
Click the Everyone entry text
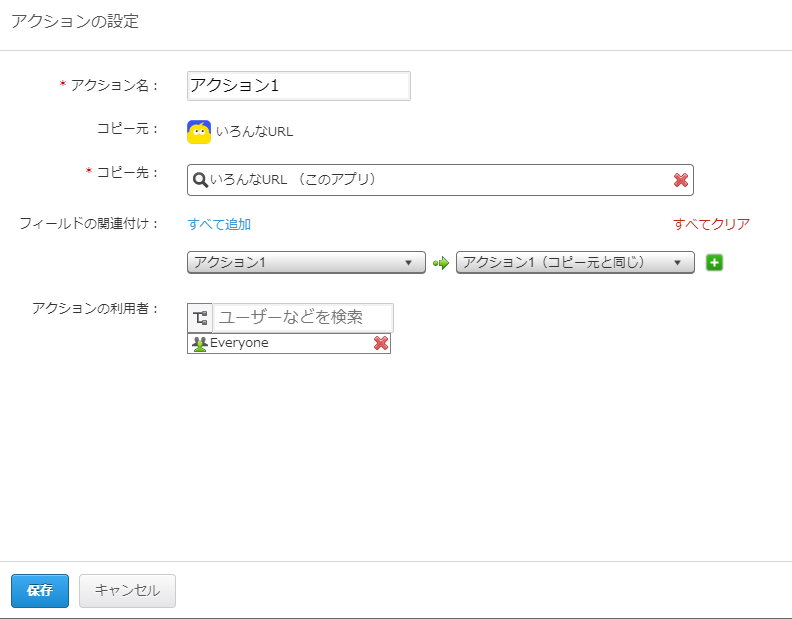click(x=239, y=343)
